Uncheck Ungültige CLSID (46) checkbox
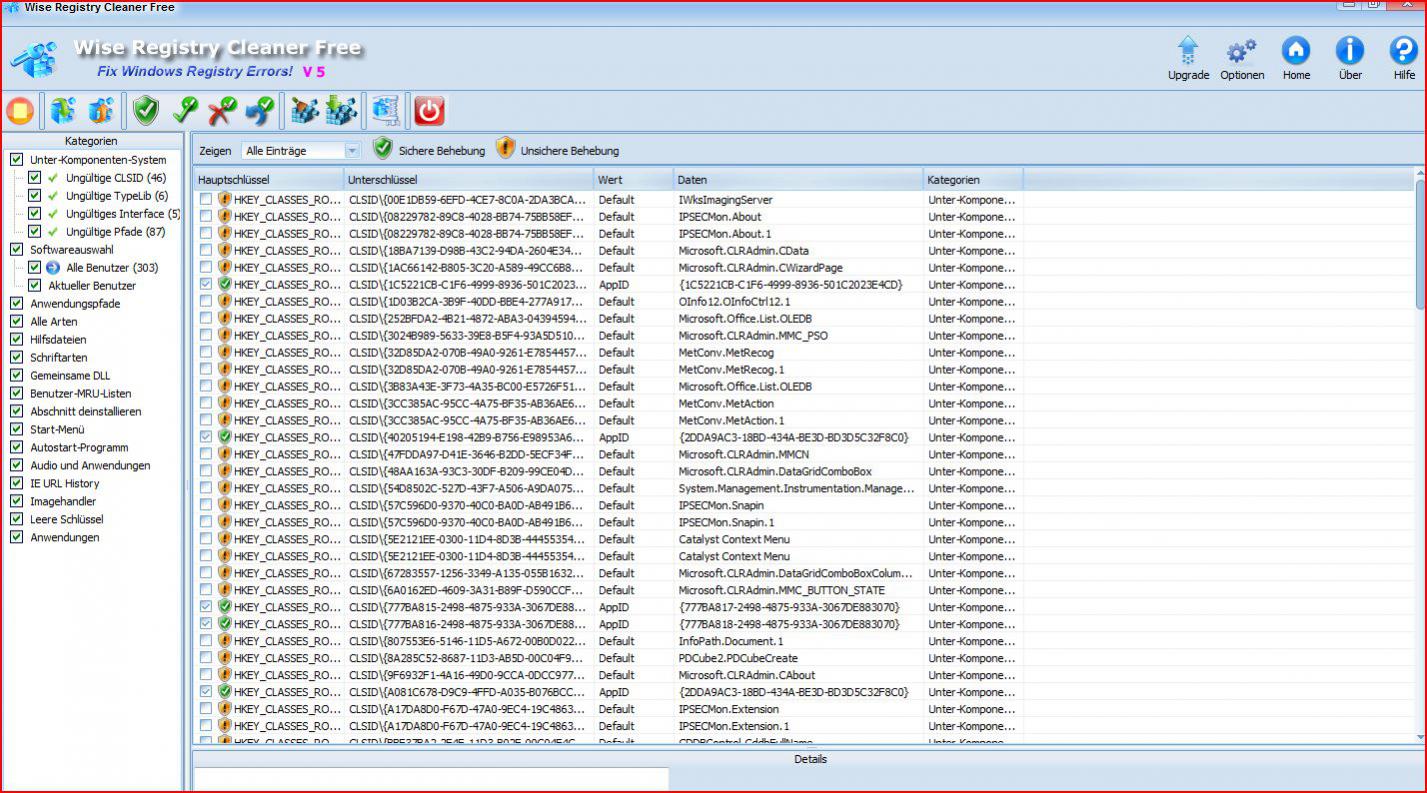The height and width of the screenshot is (793, 1427). click(x=35, y=177)
